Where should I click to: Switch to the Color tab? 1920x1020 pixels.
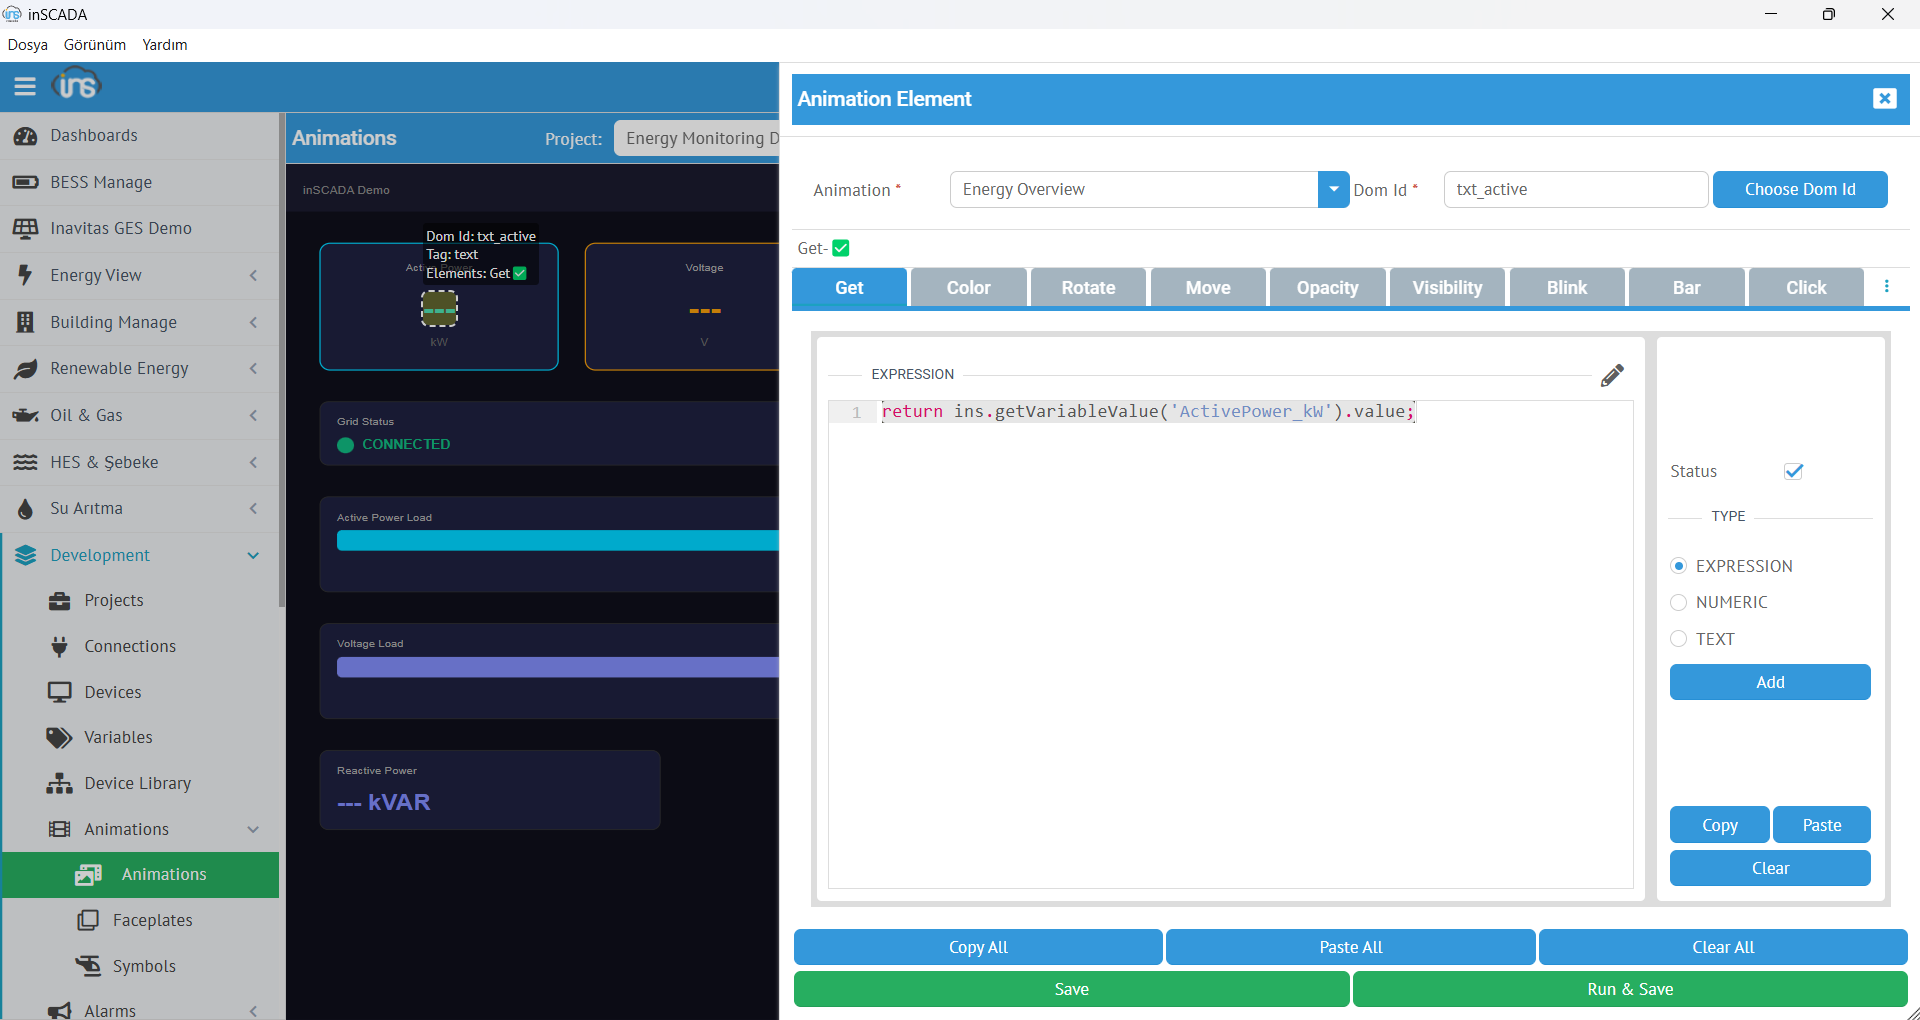[x=968, y=288]
